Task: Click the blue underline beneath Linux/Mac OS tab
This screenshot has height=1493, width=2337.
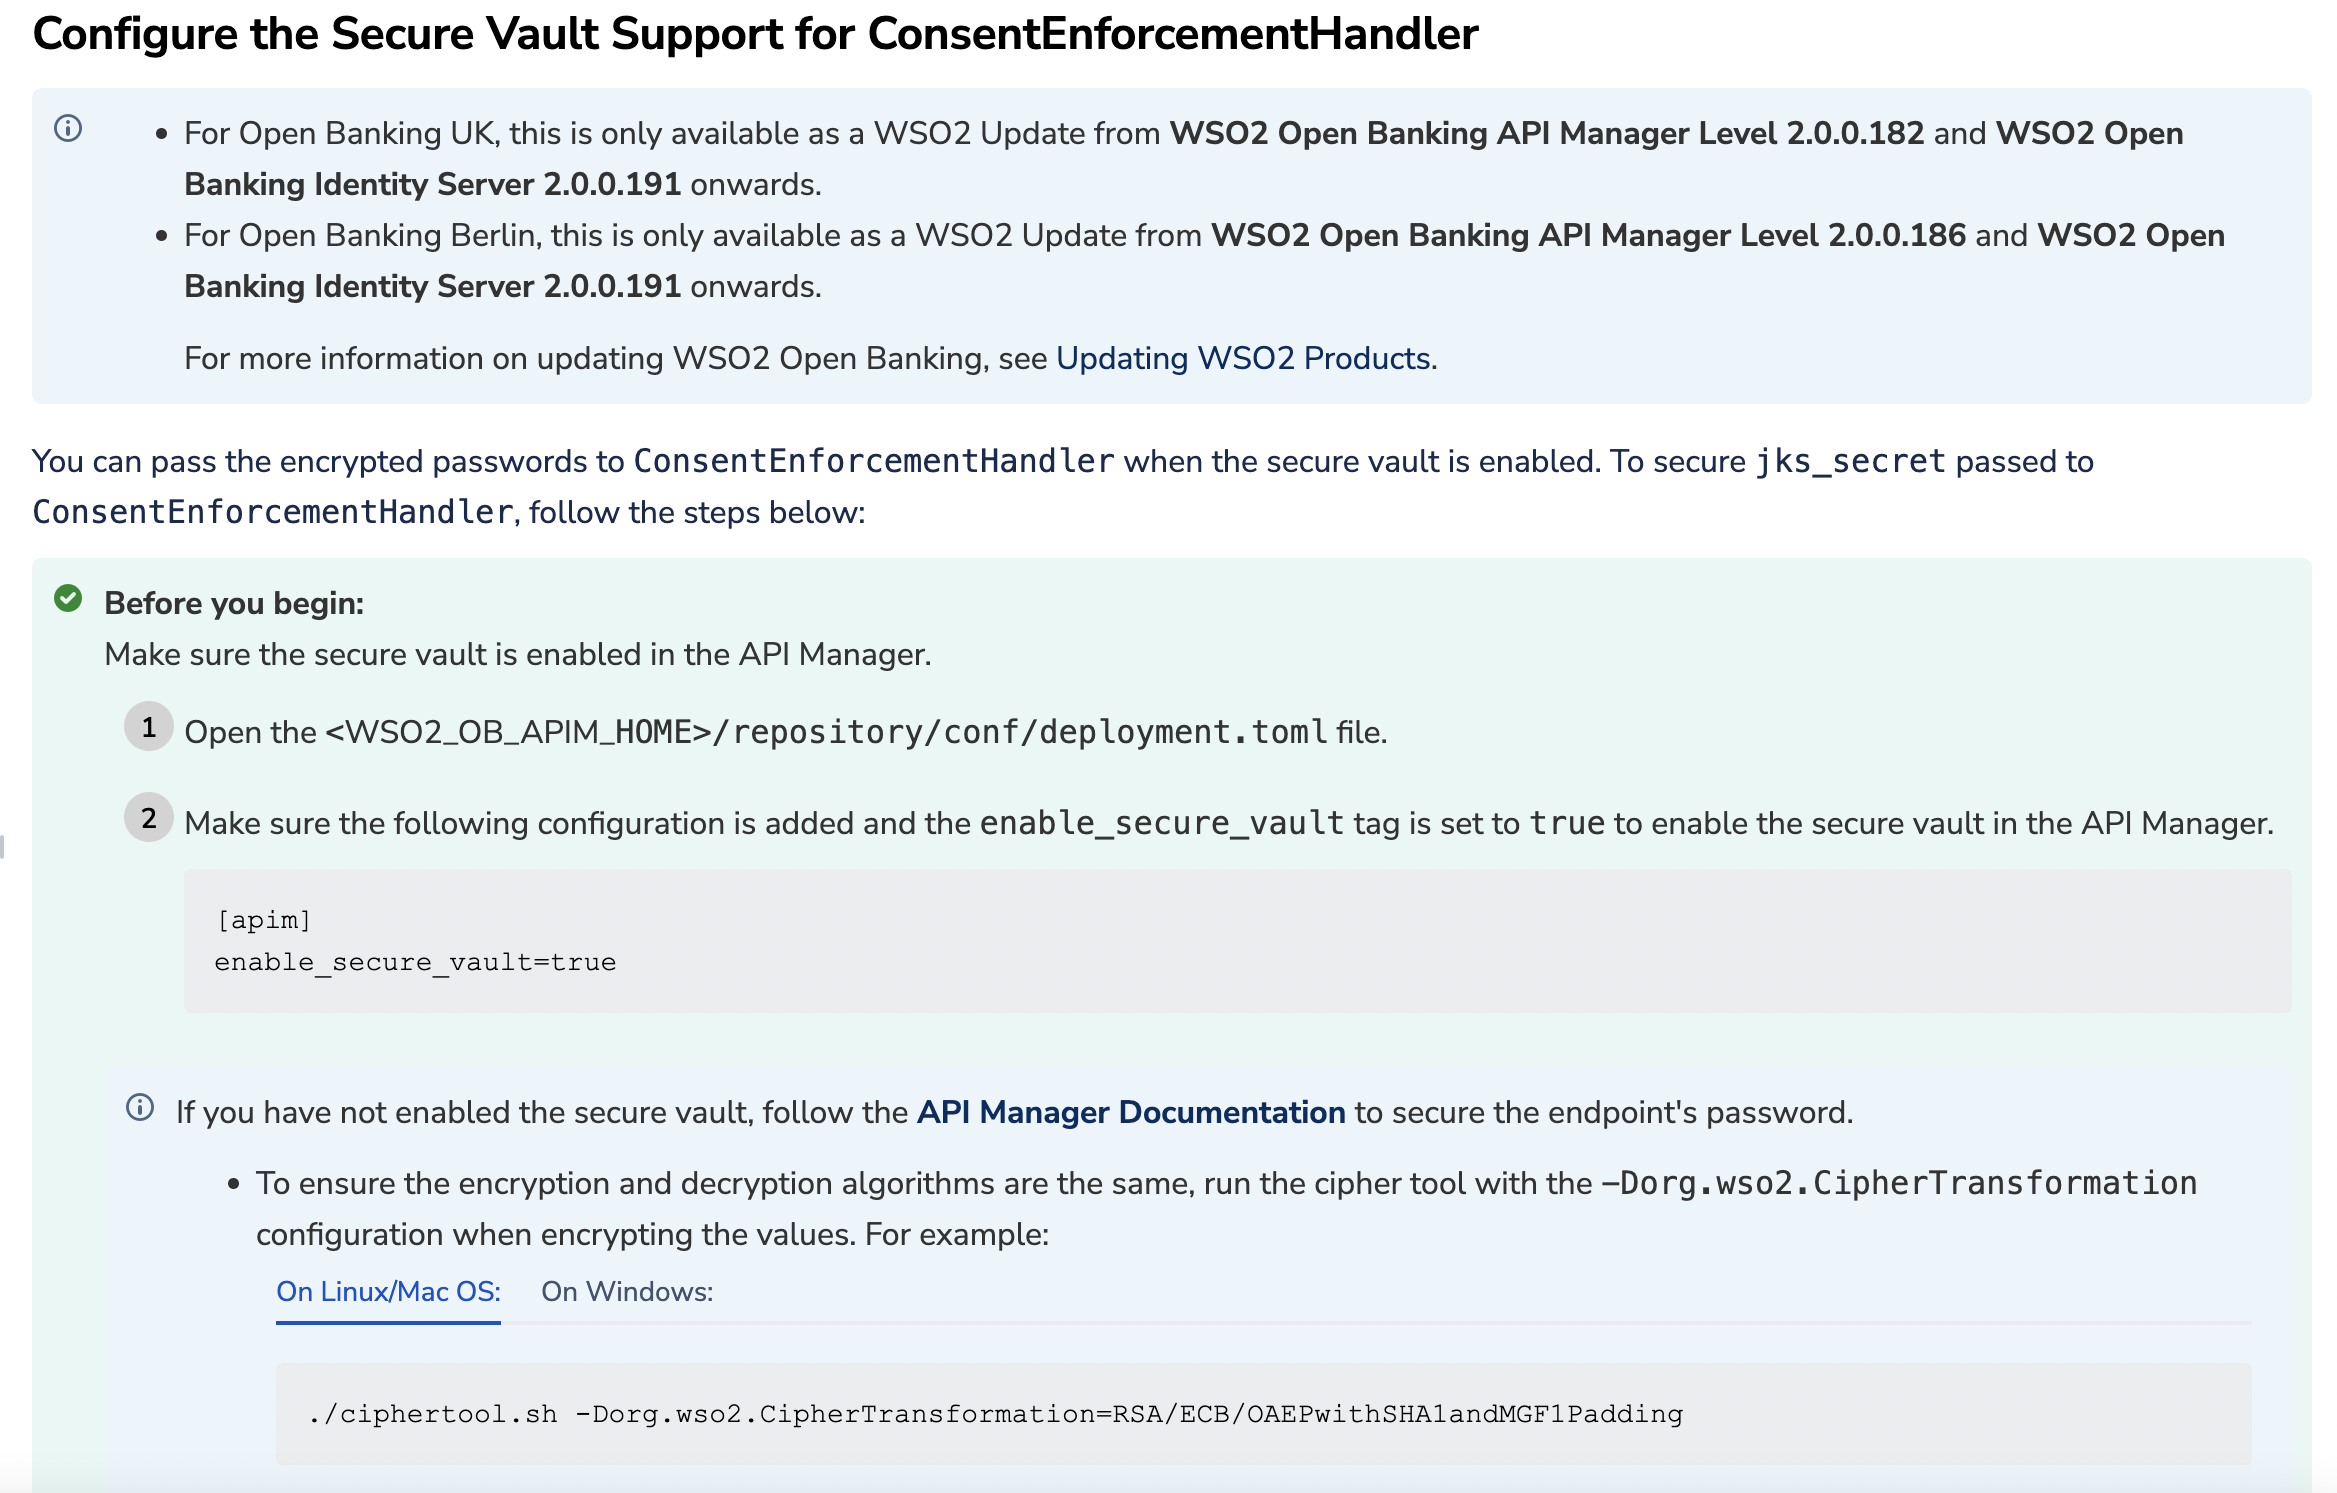Action: [x=388, y=1322]
